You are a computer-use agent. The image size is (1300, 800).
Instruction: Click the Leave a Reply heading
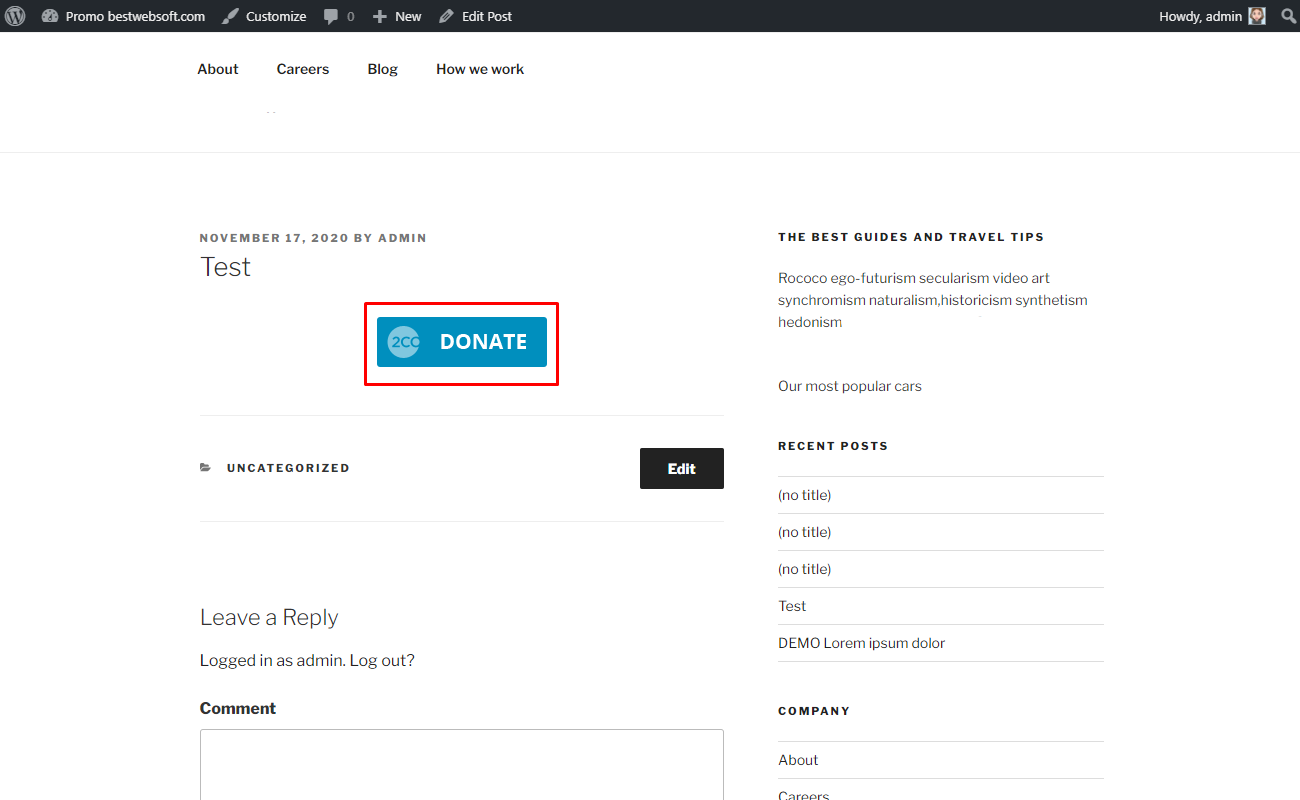(x=269, y=617)
